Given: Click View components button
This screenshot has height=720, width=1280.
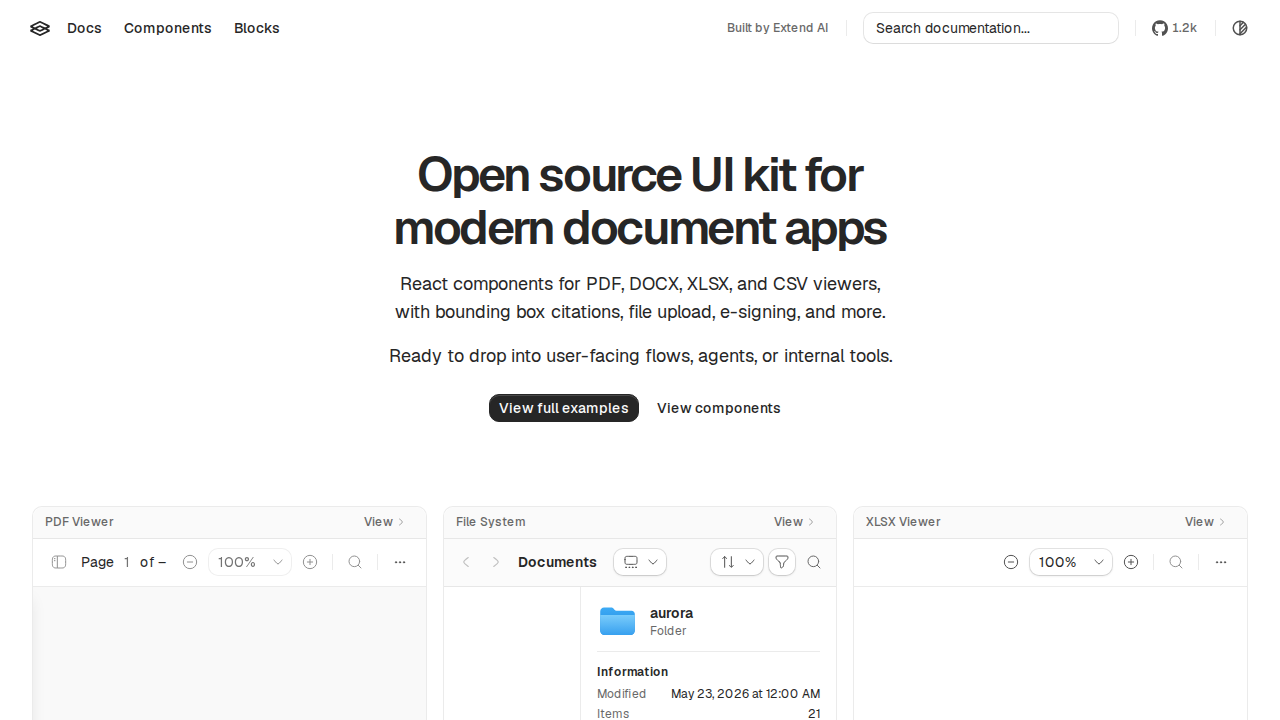Looking at the screenshot, I should click(719, 408).
